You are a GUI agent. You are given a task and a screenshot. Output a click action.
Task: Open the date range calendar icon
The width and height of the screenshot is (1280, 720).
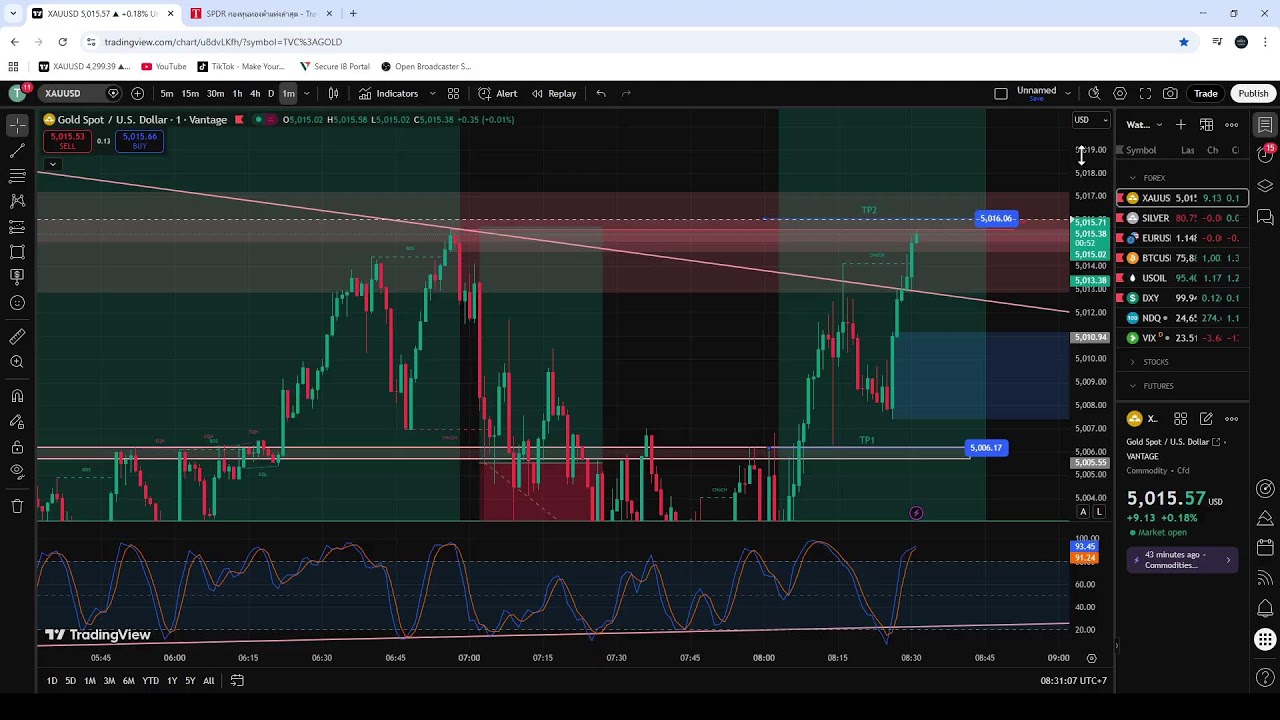pyautogui.click(x=237, y=680)
